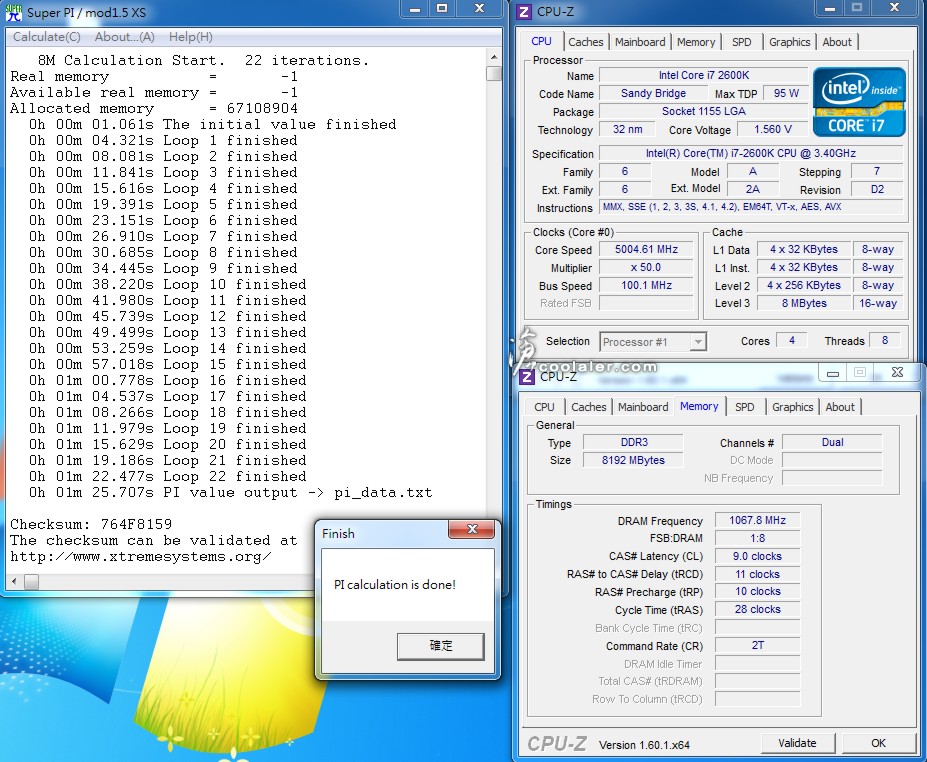The width and height of the screenshot is (927, 762).
Task: Click the Threads count value 8
Action: (x=884, y=341)
